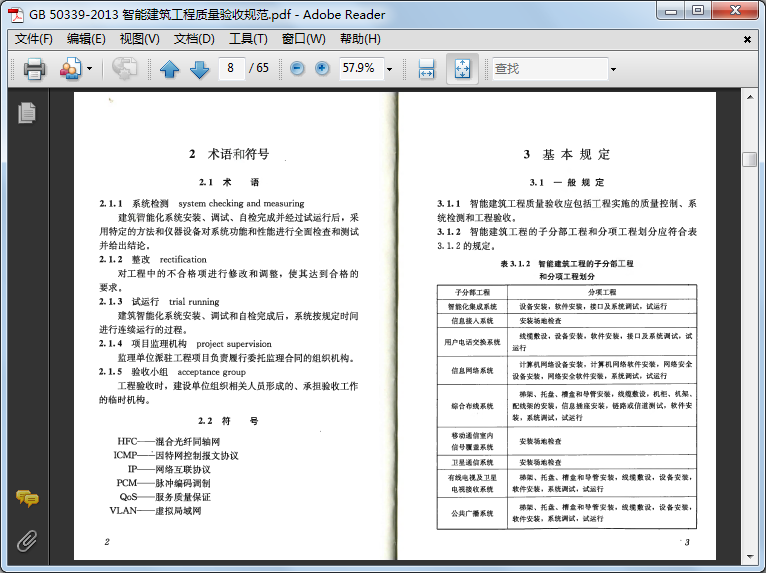Open the 帮助(H) menu
Image resolution: width=766 pixels, height=573 pixels.
360,39
